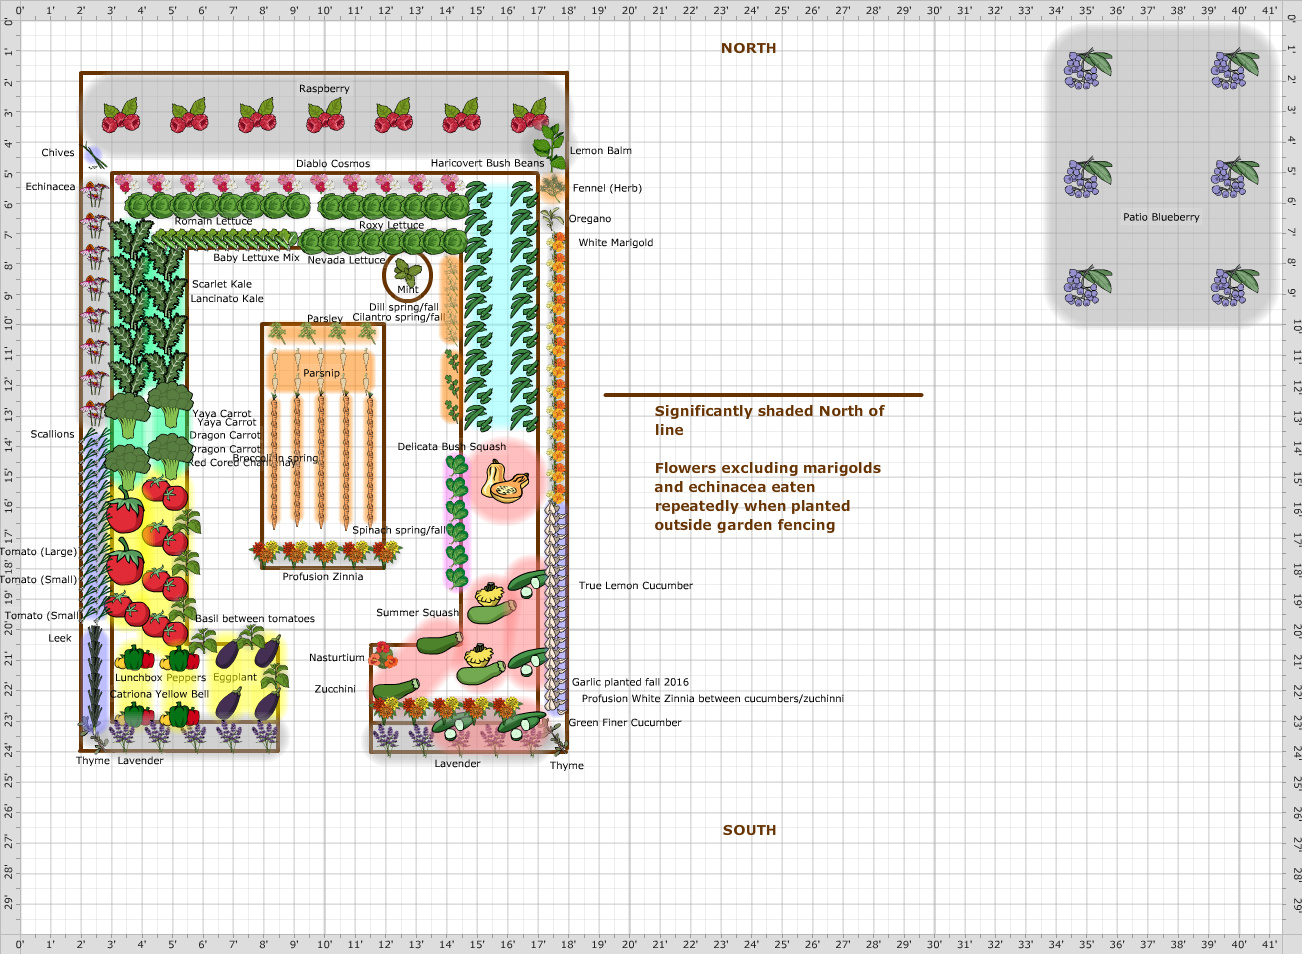
Task: Click the Eggplant label
Action: click(x=235, y=678)
